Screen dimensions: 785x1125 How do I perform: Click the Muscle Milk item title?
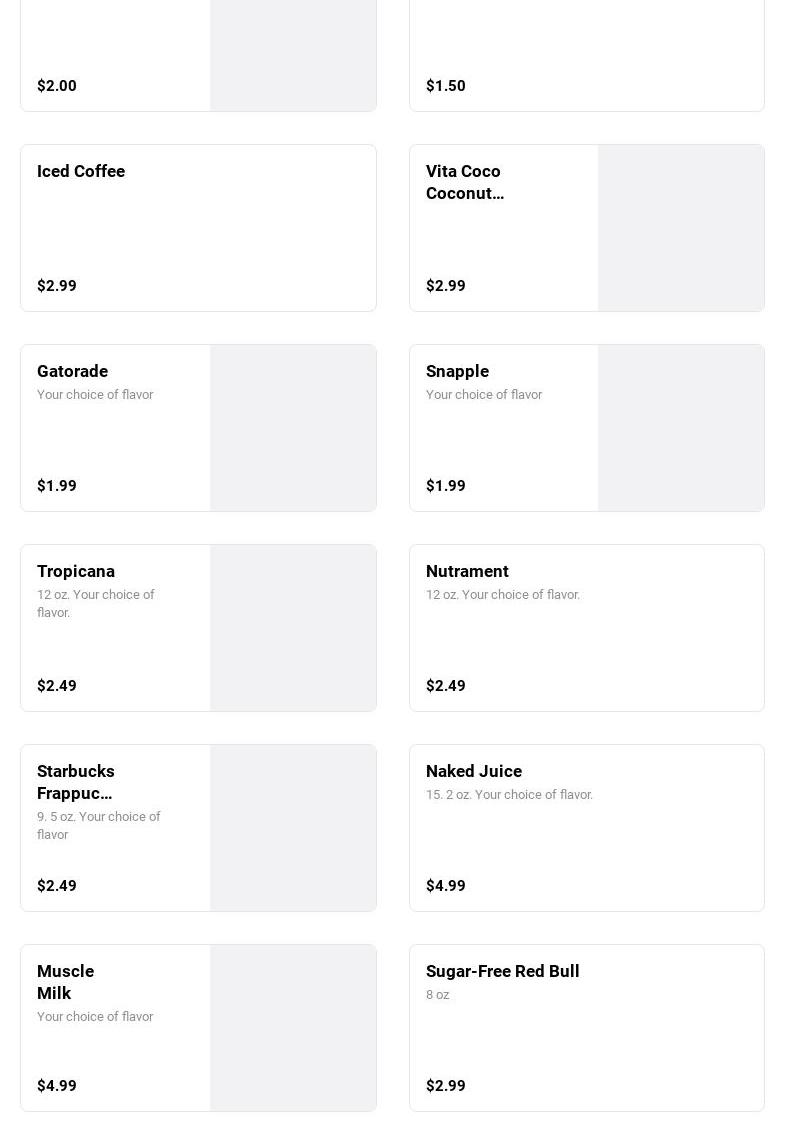point(65,982)
